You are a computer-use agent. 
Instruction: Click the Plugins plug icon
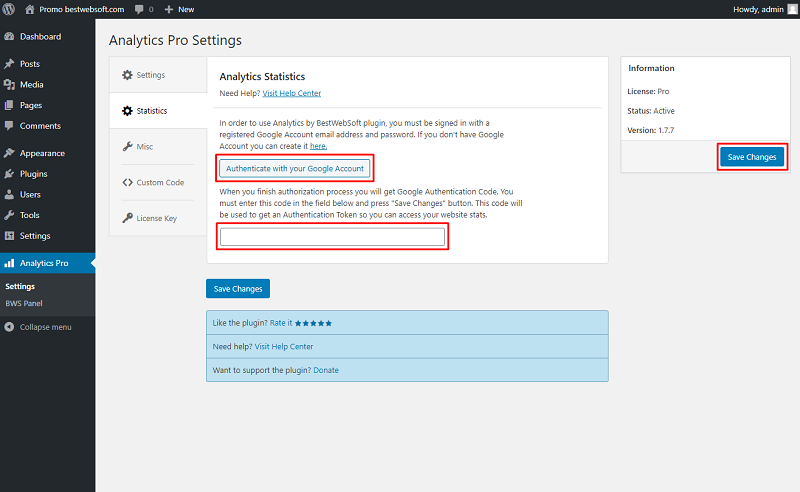click(x=9, y=174)
